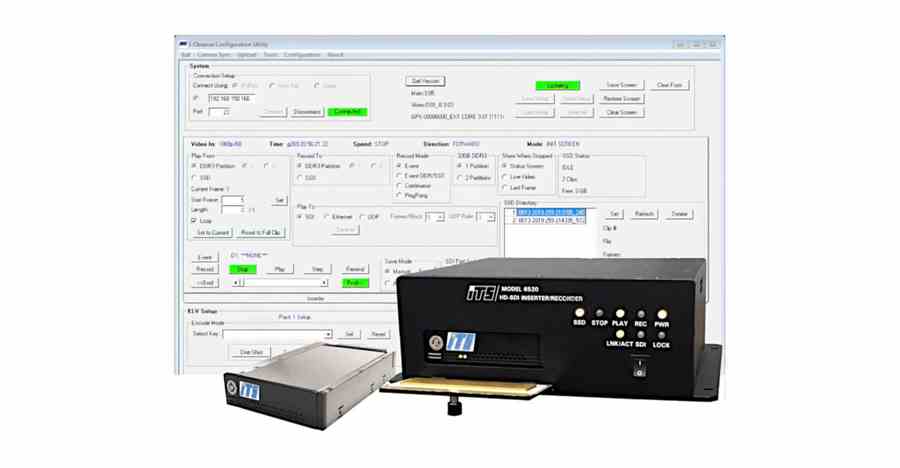
Task: Enable the Loop checkbox
Action: point(194,221)
